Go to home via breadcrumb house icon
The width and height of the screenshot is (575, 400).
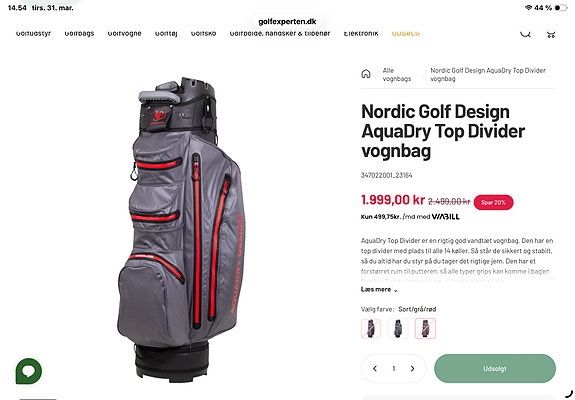(366, 74)
